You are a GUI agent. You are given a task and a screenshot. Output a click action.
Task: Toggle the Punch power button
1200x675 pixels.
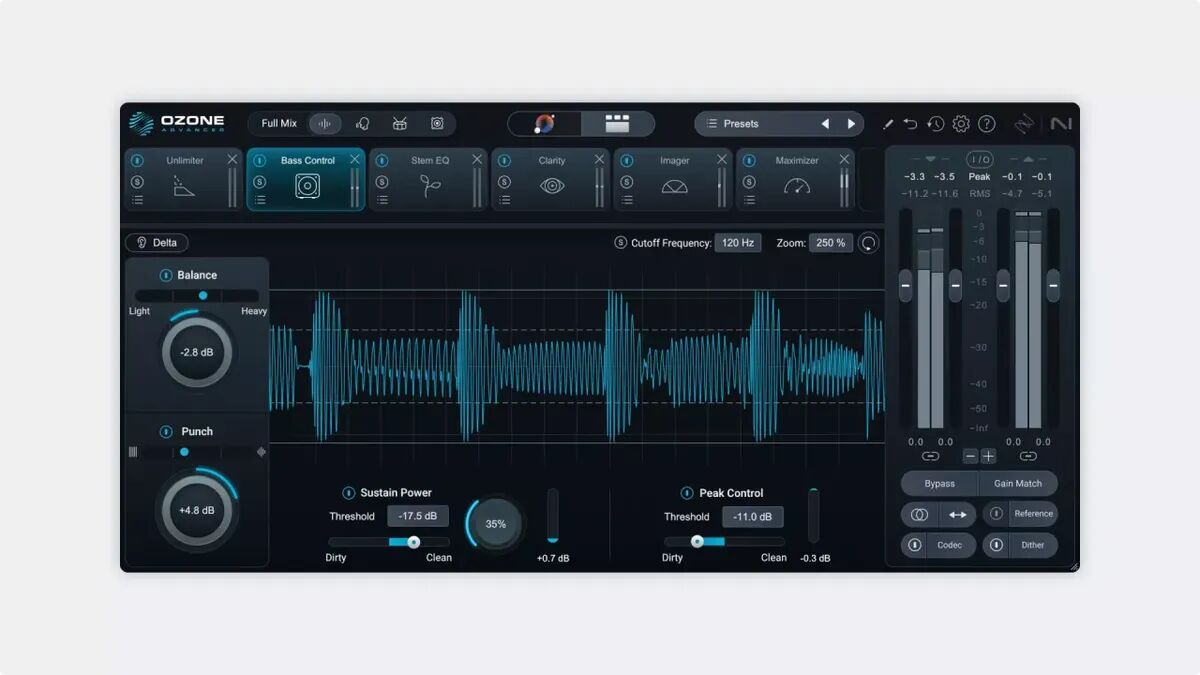[x=166, y=432]
